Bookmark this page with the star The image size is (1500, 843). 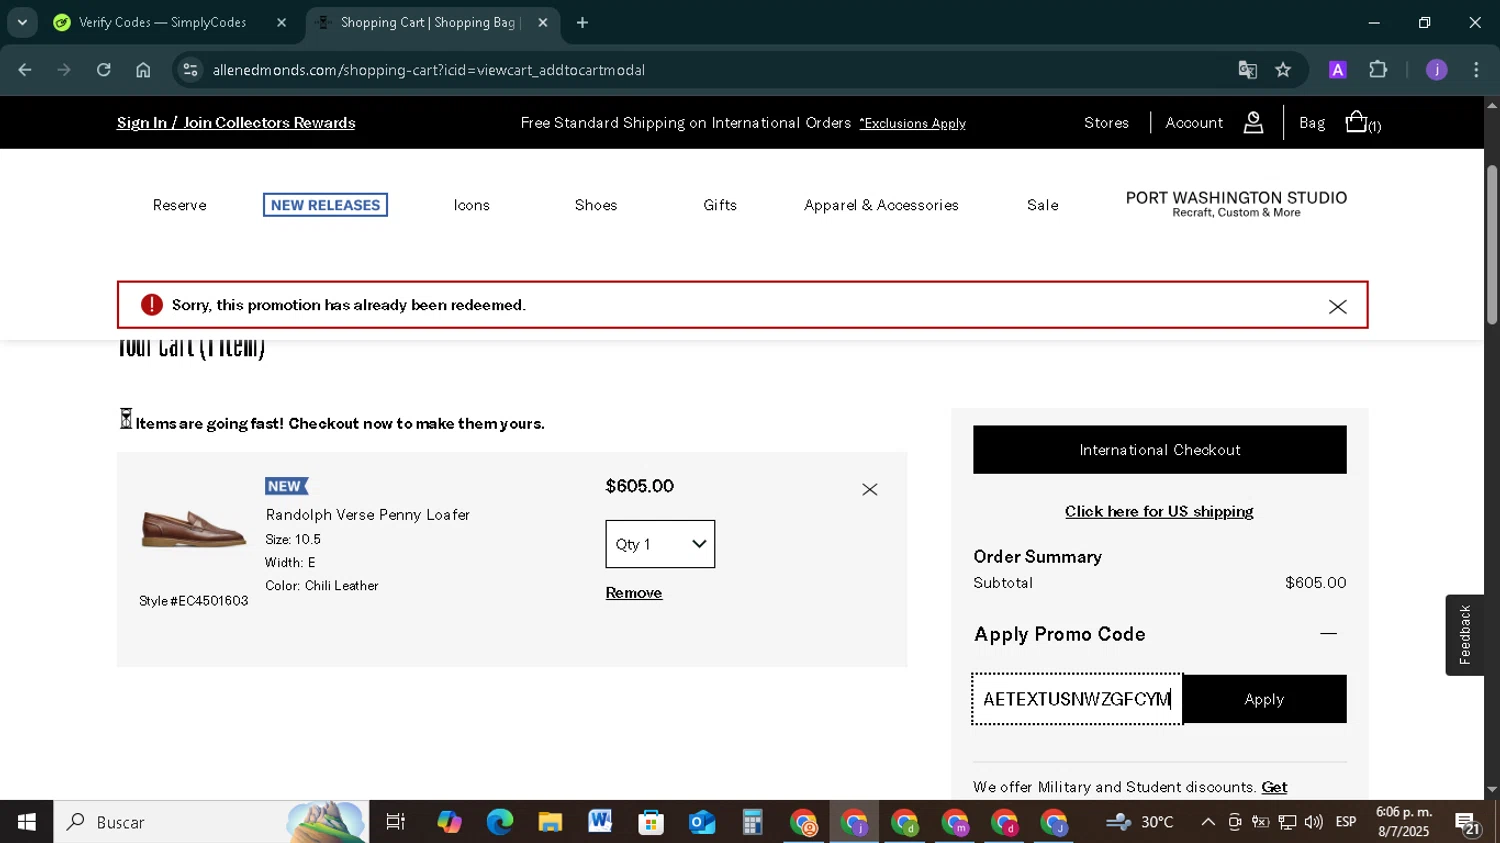tap(1283, 70)
